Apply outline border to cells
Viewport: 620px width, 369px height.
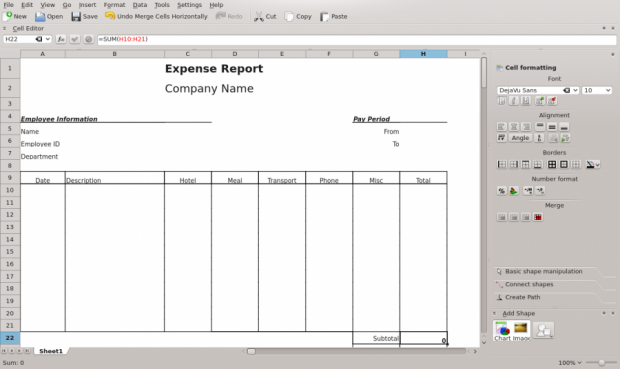564,165
